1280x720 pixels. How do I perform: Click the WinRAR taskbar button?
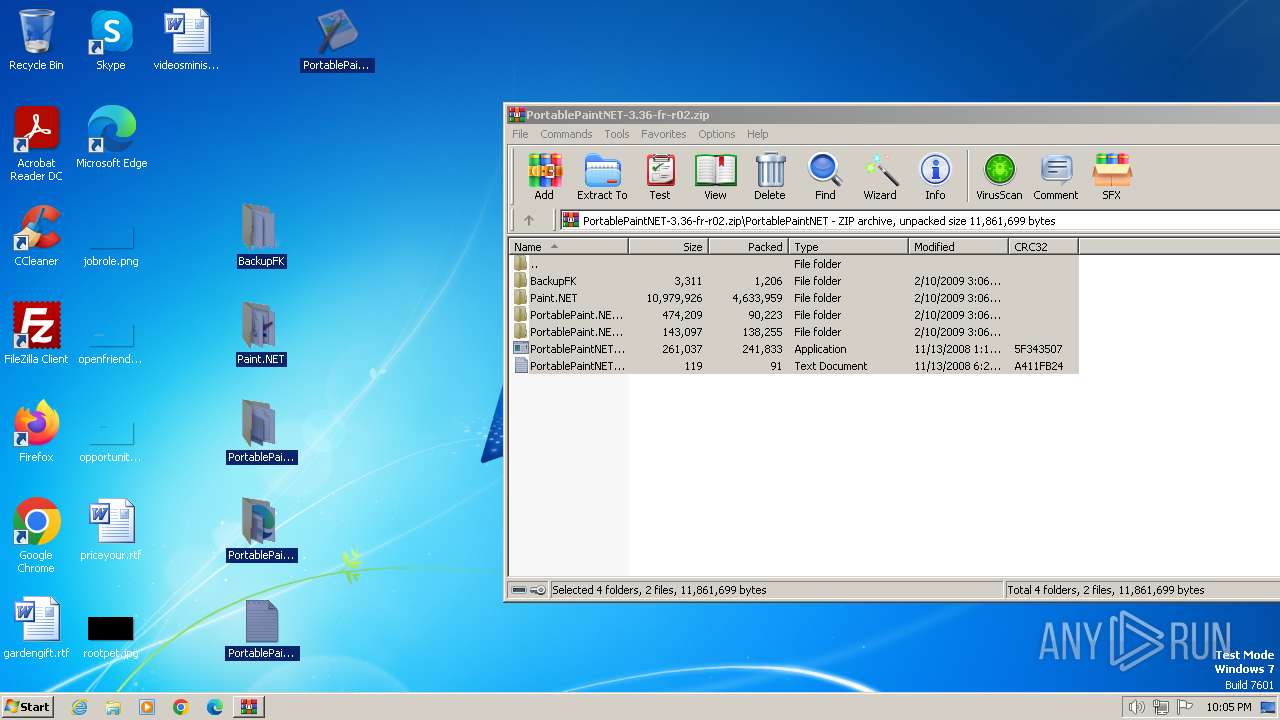click(248, 707)
